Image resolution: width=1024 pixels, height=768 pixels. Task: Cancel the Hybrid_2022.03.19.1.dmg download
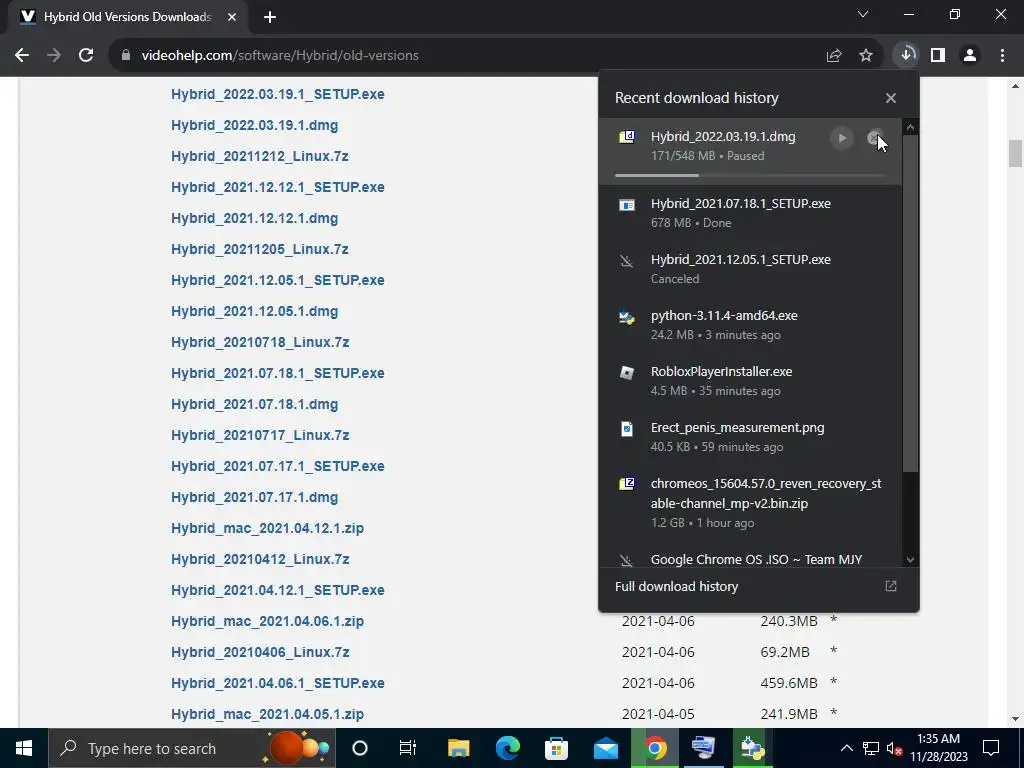[x=874, y=138]
